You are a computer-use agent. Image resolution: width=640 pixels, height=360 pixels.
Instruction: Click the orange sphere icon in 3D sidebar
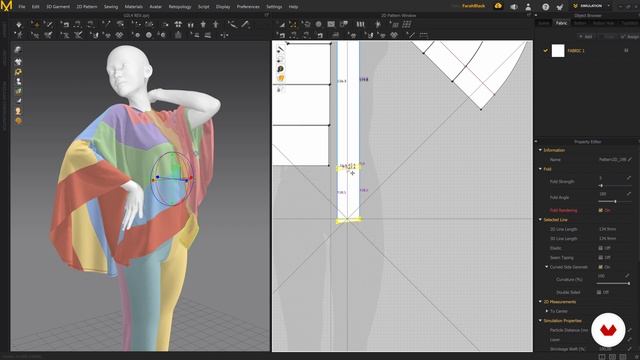pos(18,121)
